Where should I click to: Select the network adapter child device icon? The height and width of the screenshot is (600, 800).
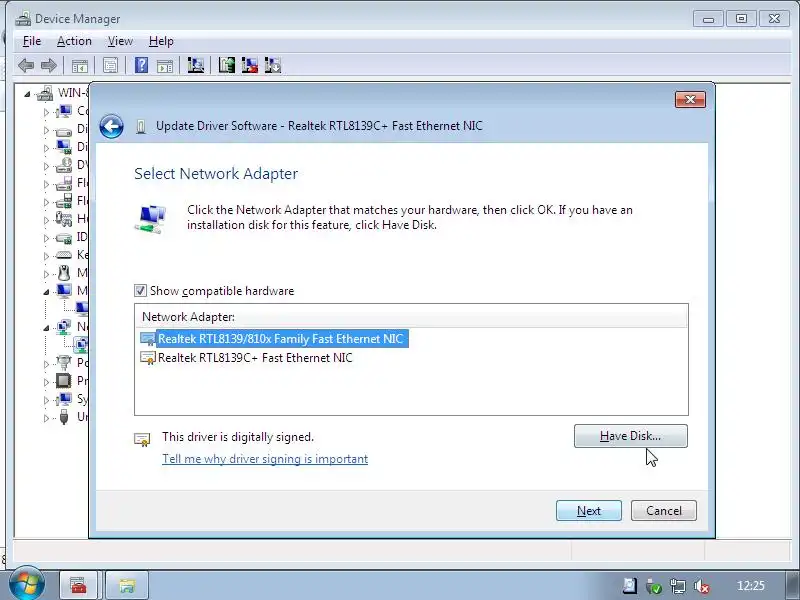(81, 344)
